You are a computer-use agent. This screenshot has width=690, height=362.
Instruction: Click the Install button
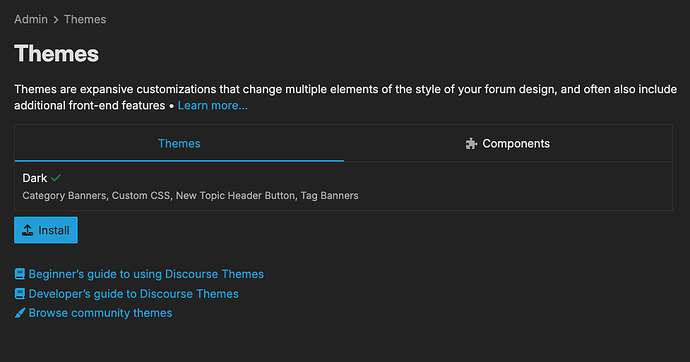(46, 230)
